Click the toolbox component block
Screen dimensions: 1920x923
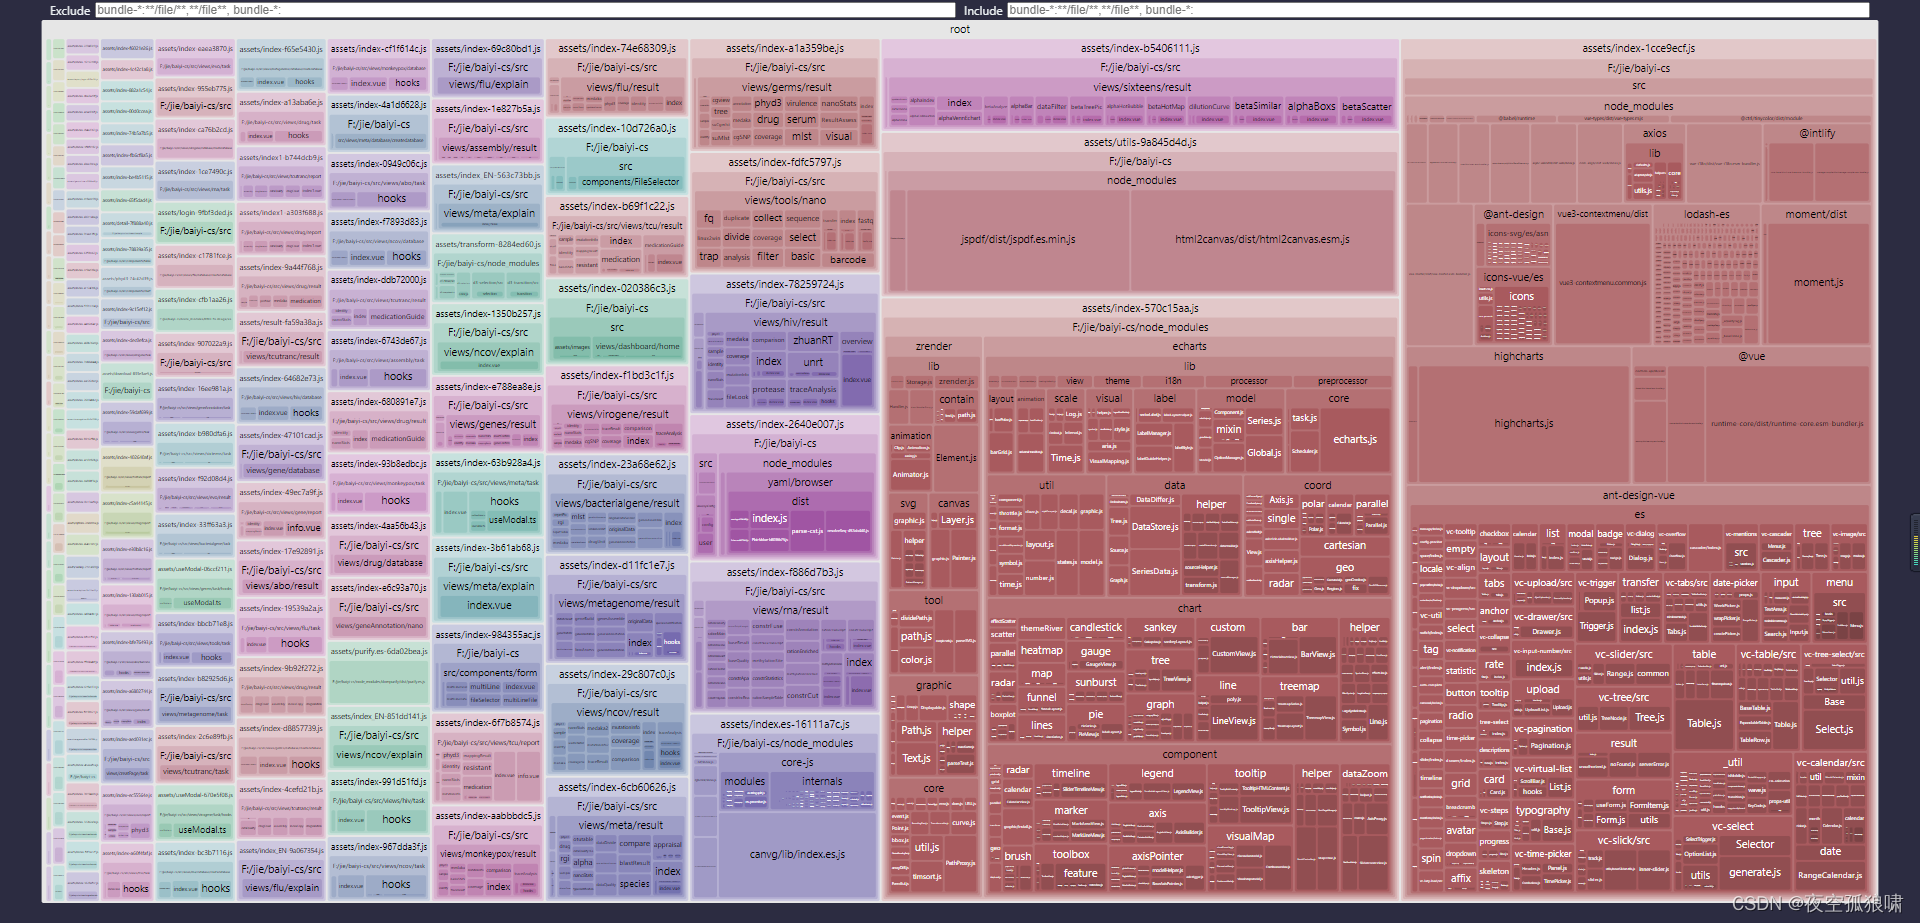click(1070, 855)
